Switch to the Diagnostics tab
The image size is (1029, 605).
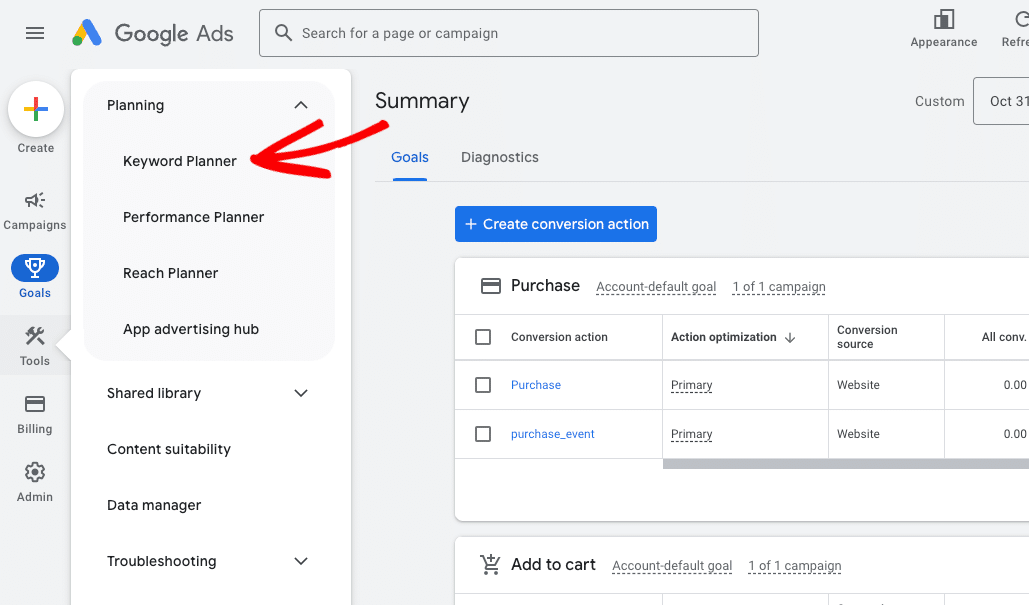pyautogui.click(x=499, y=157)
